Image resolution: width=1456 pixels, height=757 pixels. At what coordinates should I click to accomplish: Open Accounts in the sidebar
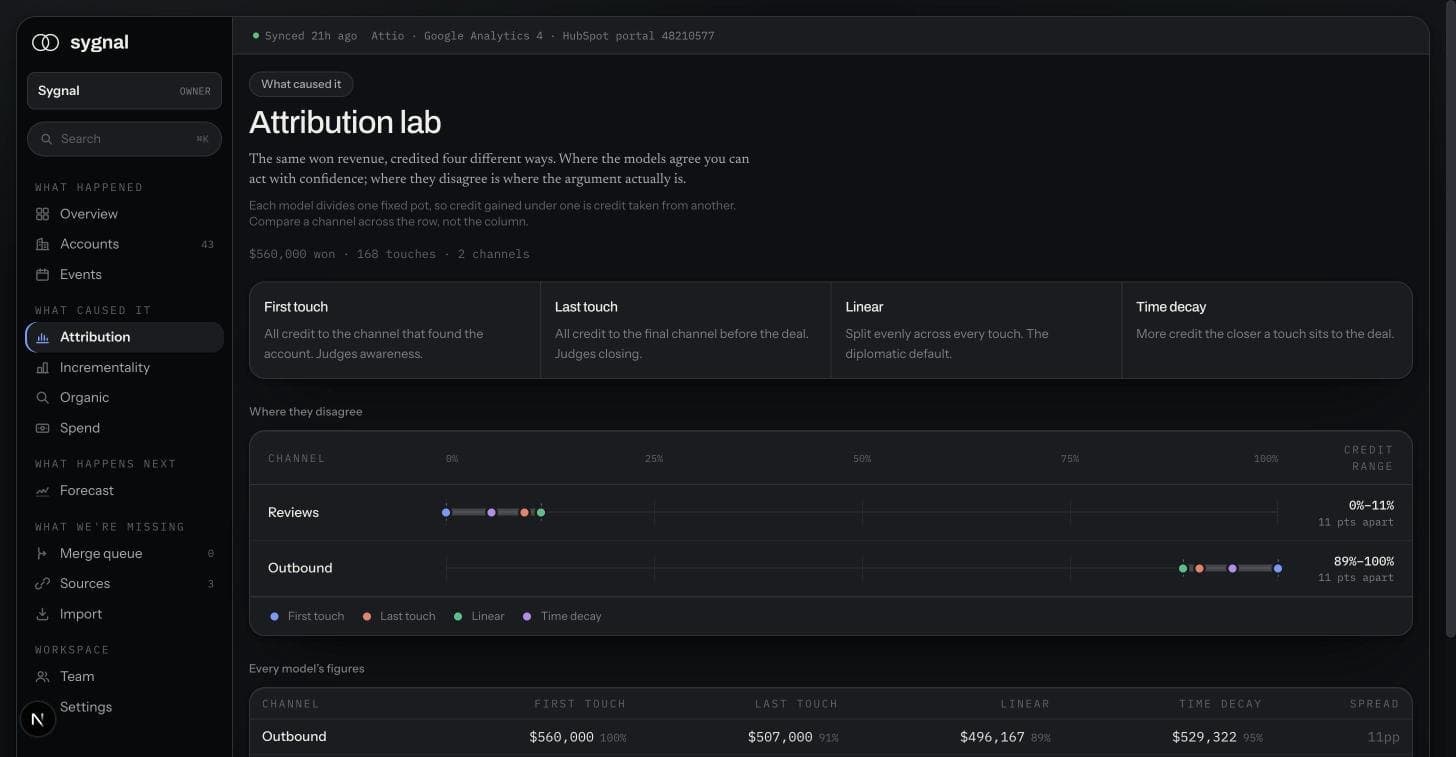124,244
